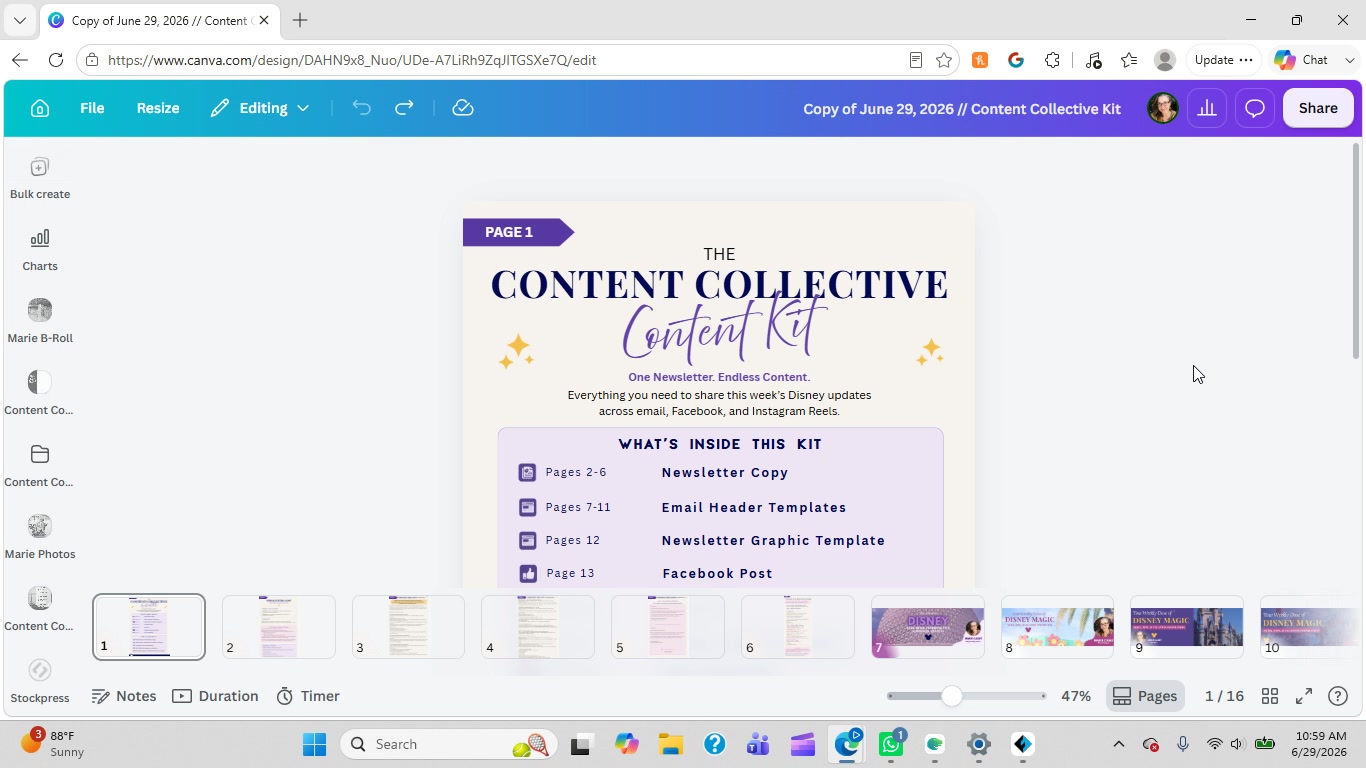This screenshot has height=768, width=1366.
Task: Open the reader view icon in address bar
Action: [x=916, y=60]
